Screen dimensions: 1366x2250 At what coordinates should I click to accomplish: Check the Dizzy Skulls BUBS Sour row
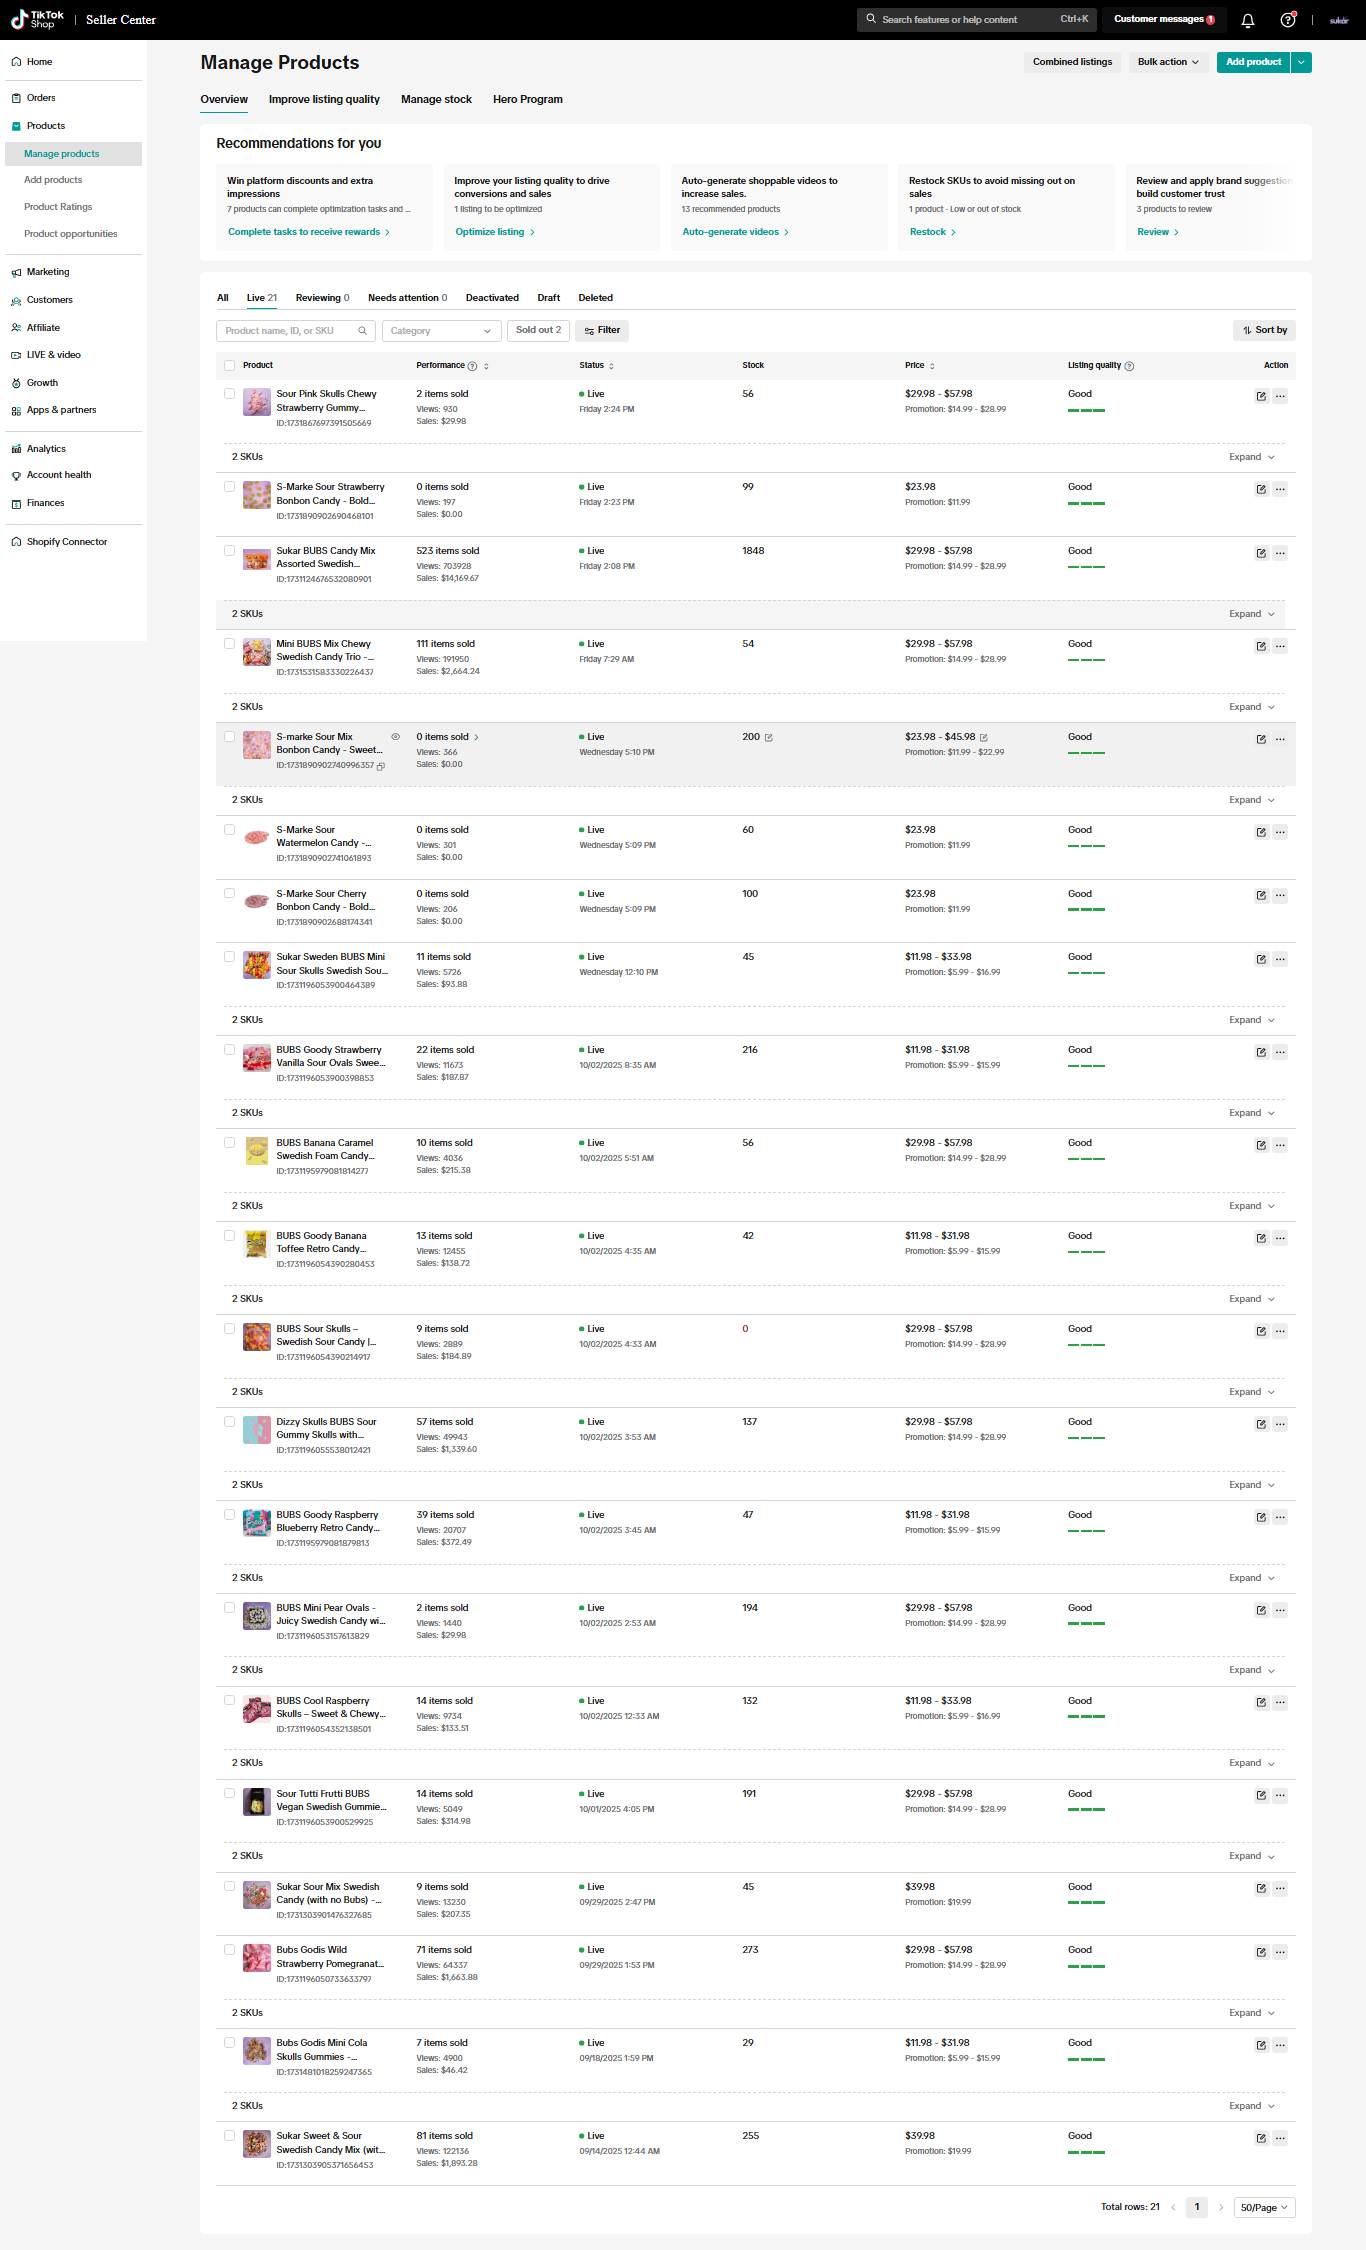(230, 1422)
